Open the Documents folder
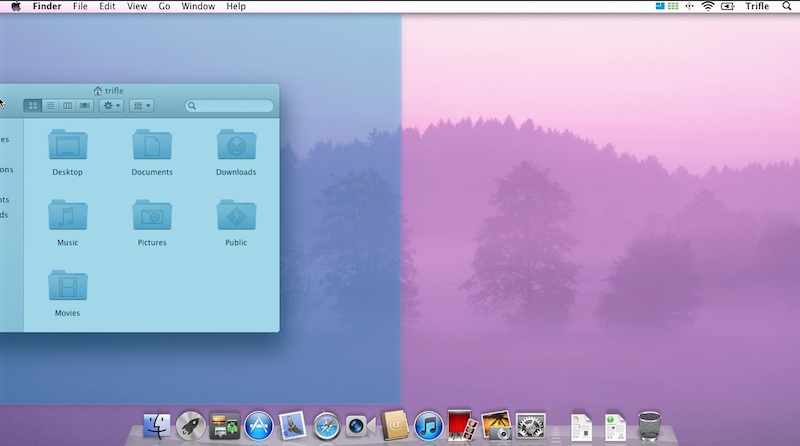800x446 pixels. coord(152,146)
